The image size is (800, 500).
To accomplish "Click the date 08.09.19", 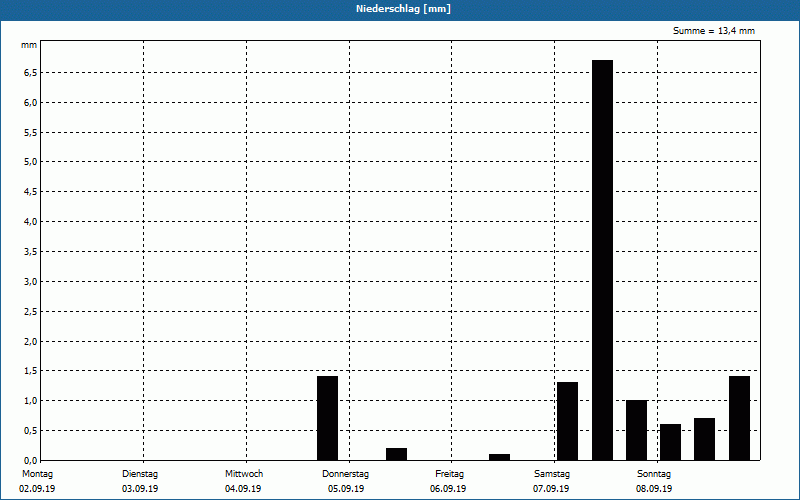I will (x=654, y=489).
